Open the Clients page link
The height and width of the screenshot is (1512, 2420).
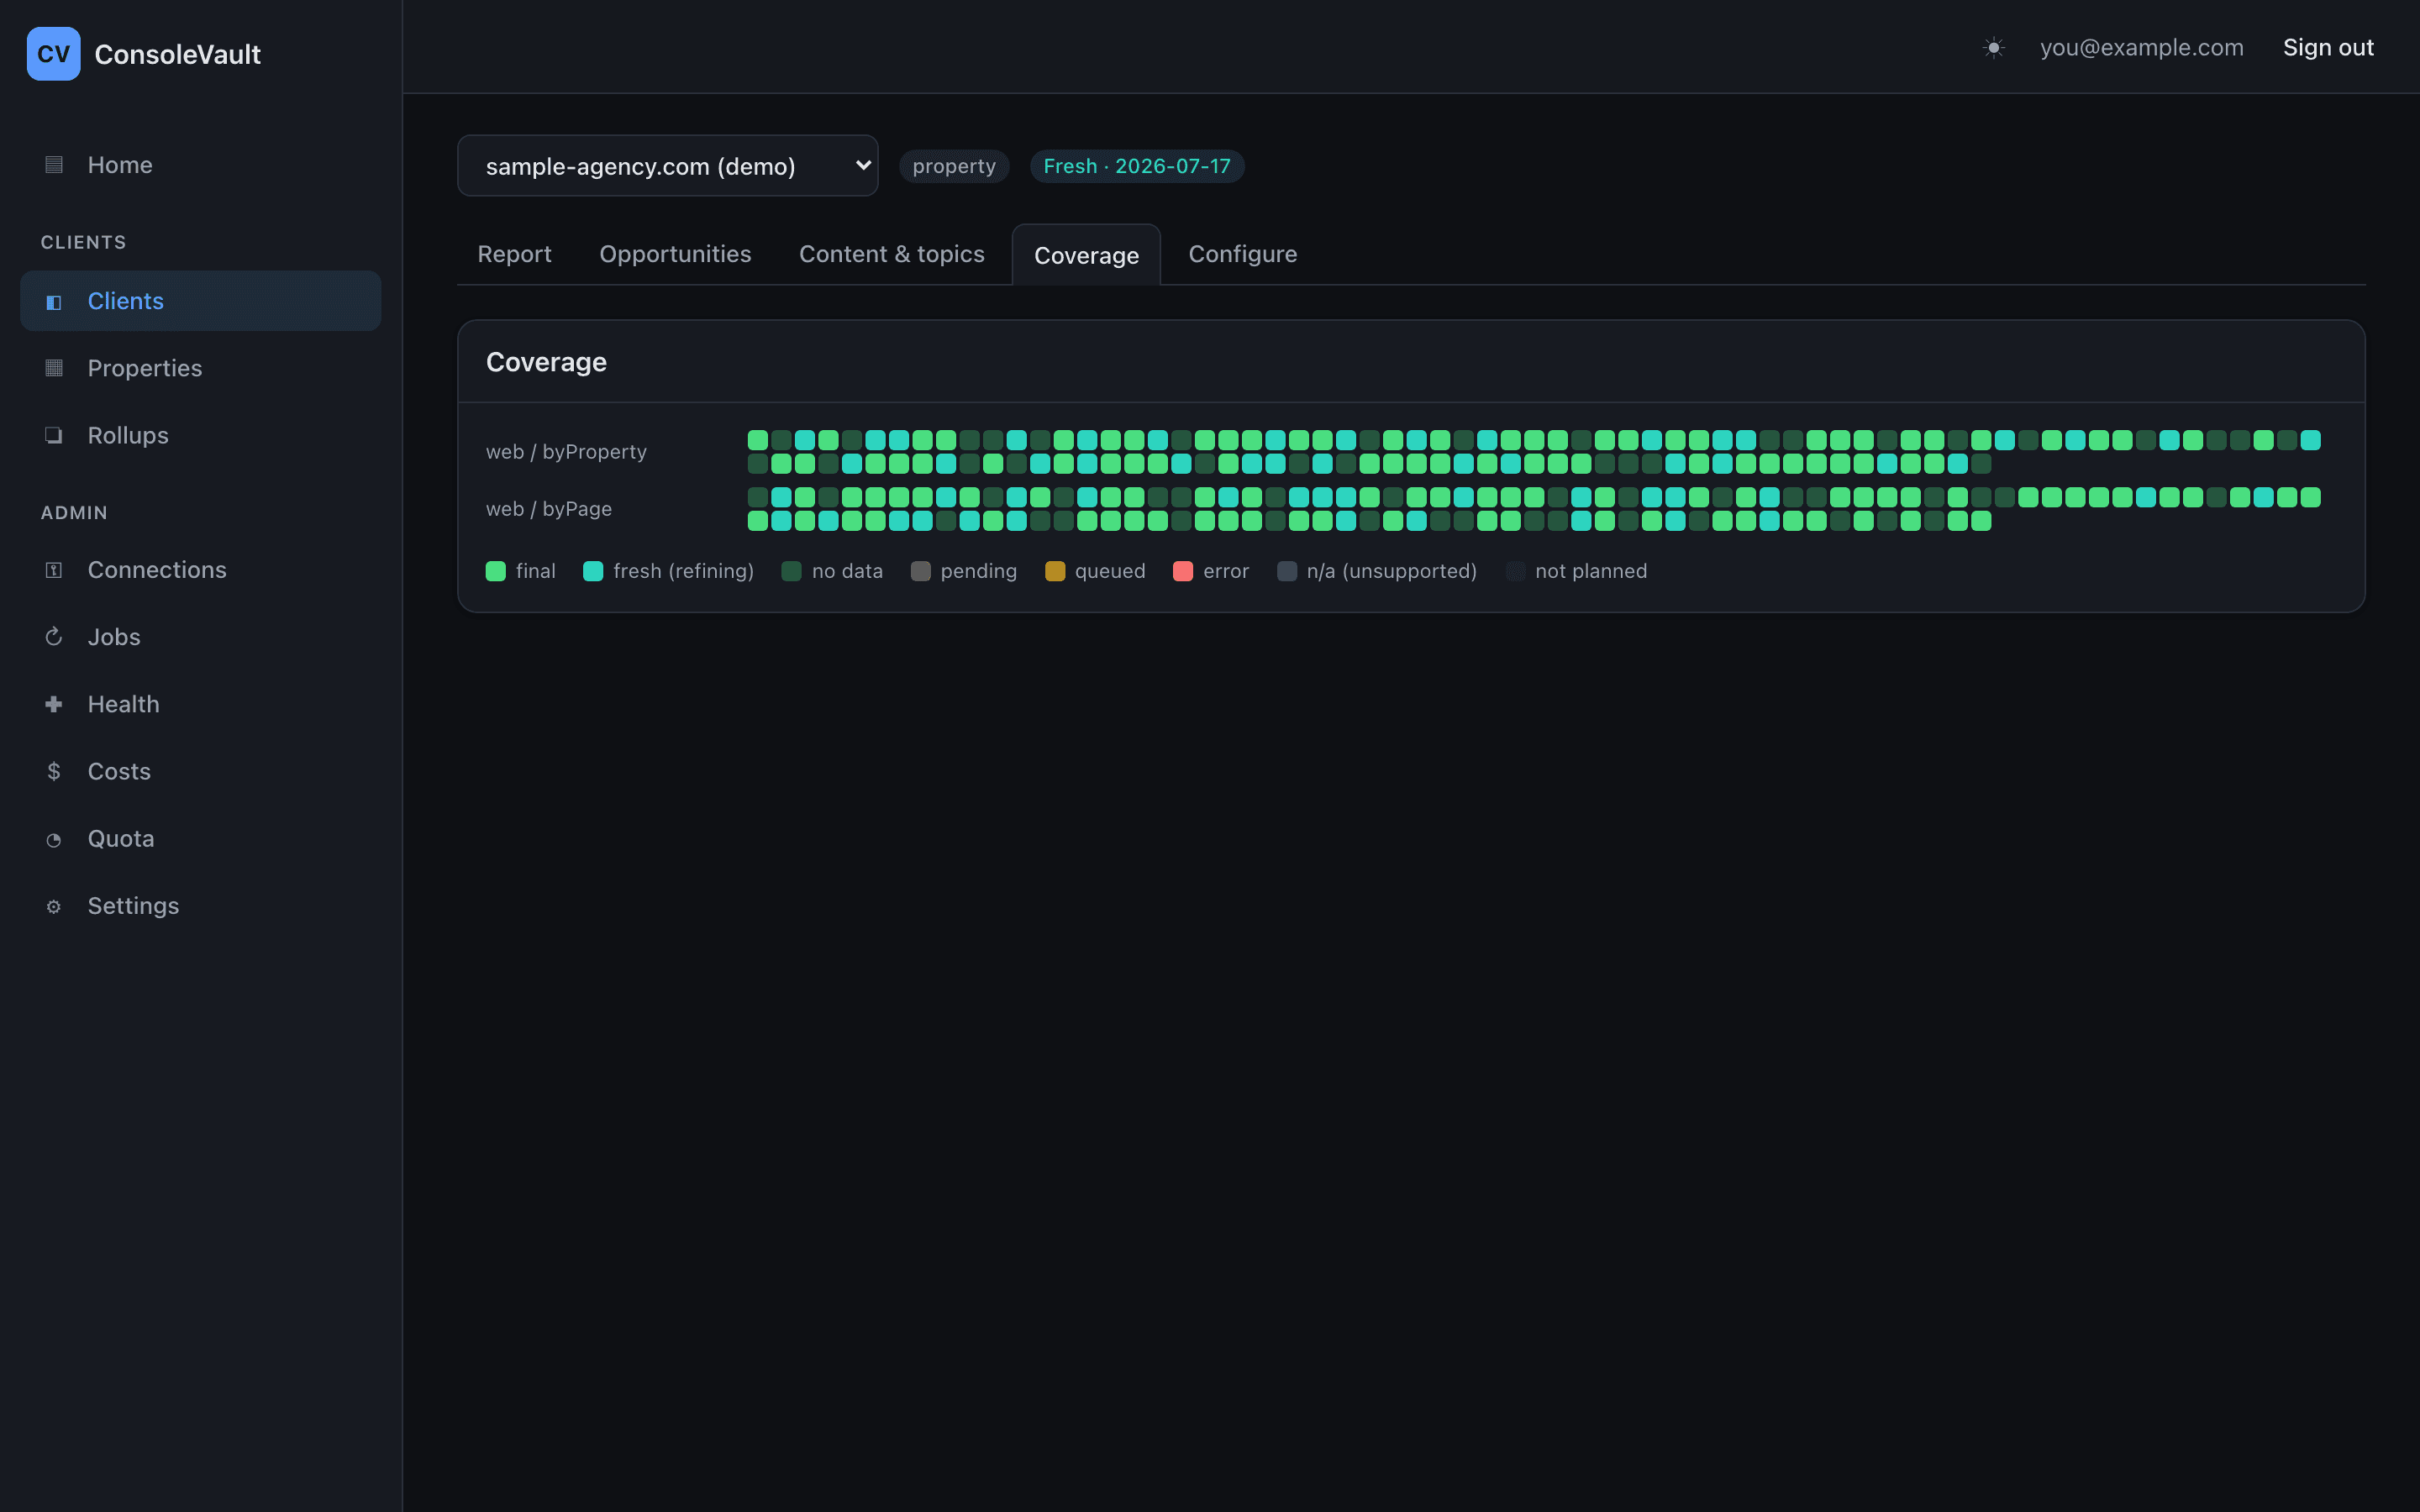click(200, 301)
